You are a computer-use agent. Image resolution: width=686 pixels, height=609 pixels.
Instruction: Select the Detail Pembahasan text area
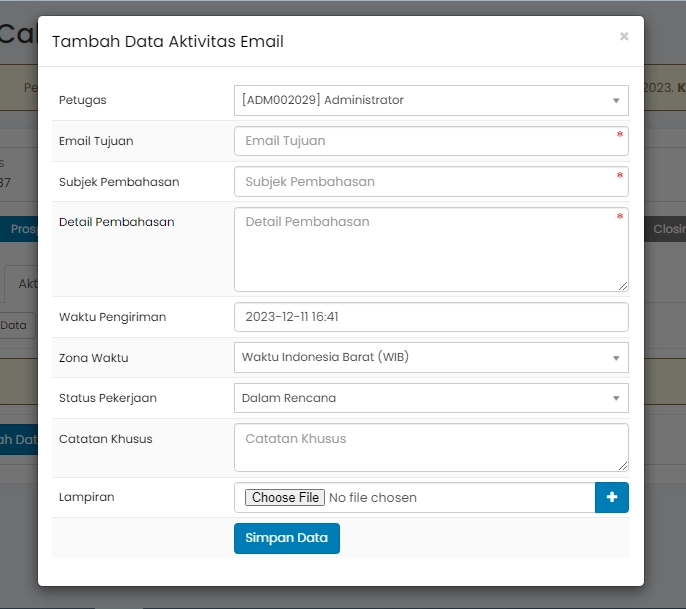430,249
